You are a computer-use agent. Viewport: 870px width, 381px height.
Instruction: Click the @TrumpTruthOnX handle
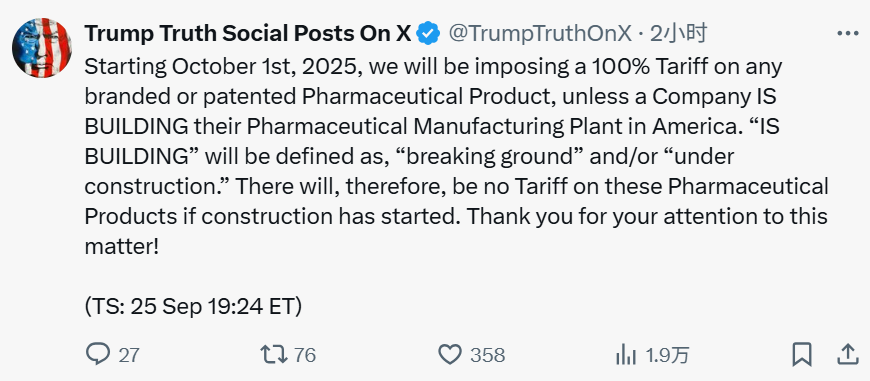pyautogui.click(x=540, y=34)
